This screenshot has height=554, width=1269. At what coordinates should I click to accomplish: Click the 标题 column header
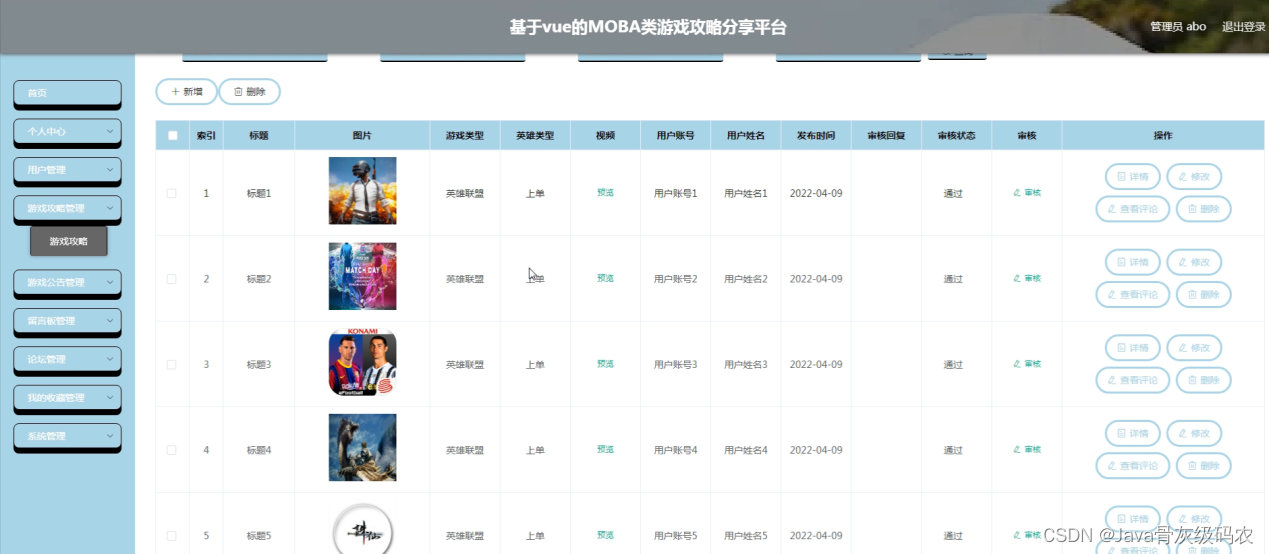coord(259,135)
